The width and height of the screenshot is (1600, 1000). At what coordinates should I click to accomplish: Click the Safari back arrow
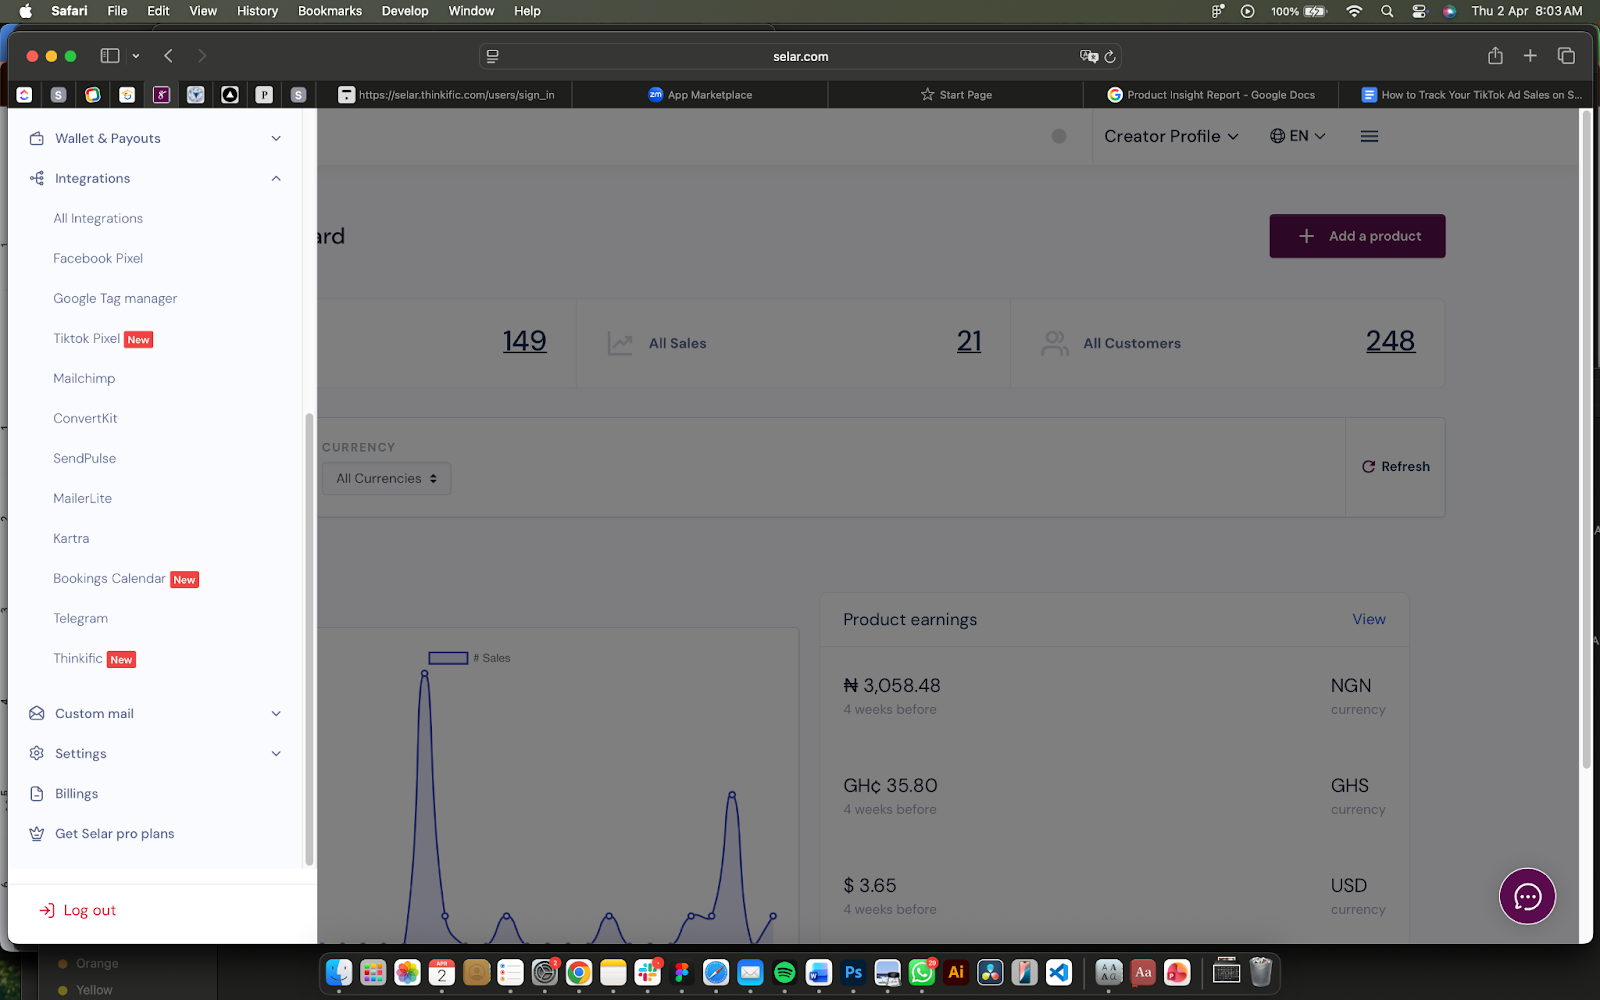pyautogui.click(x=168, y=56)
